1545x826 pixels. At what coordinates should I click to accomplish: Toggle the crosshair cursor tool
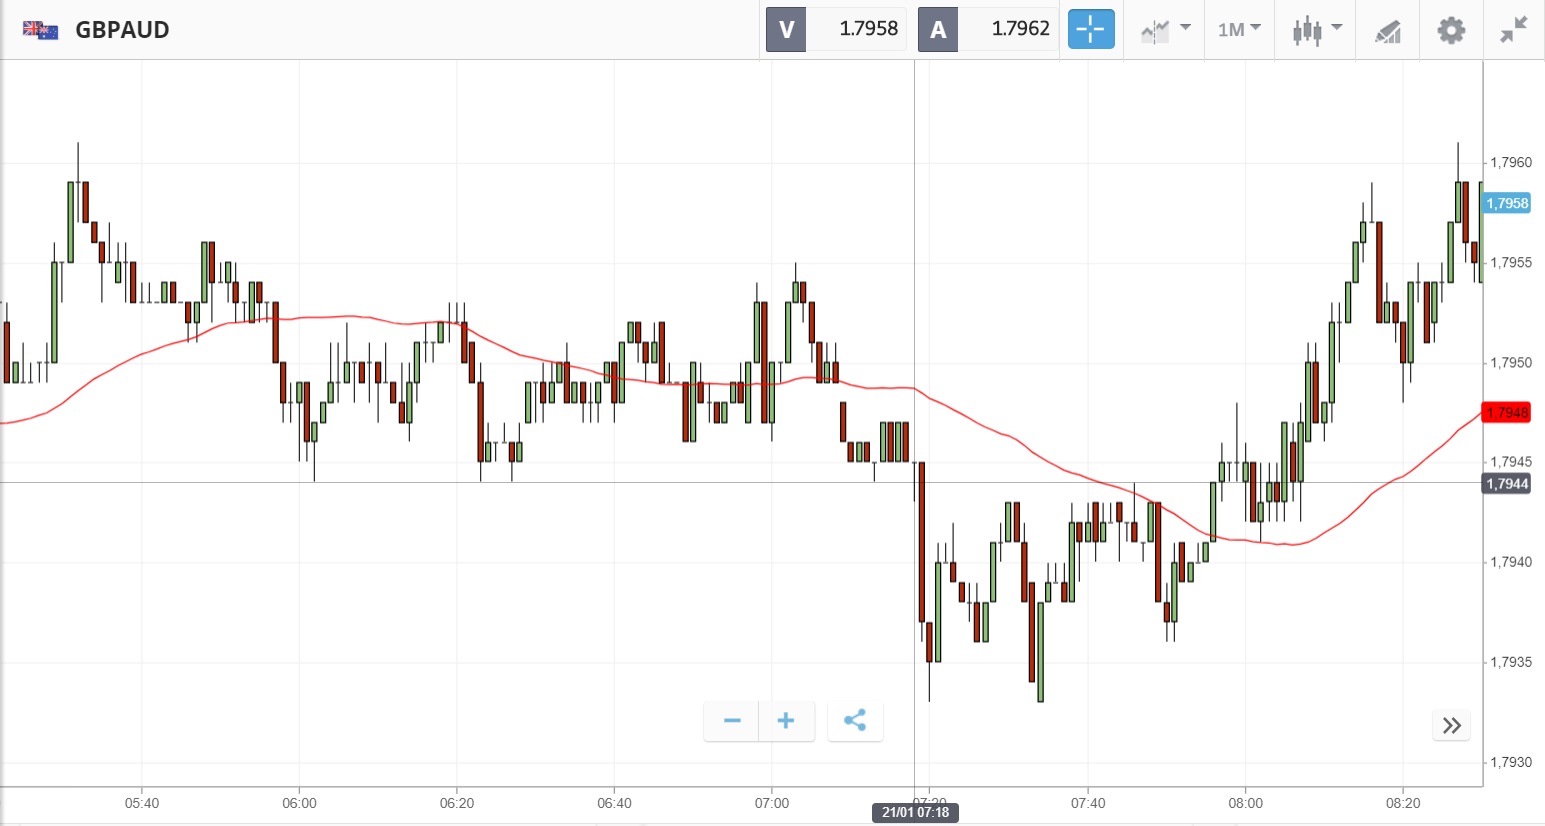(1090, 30)
